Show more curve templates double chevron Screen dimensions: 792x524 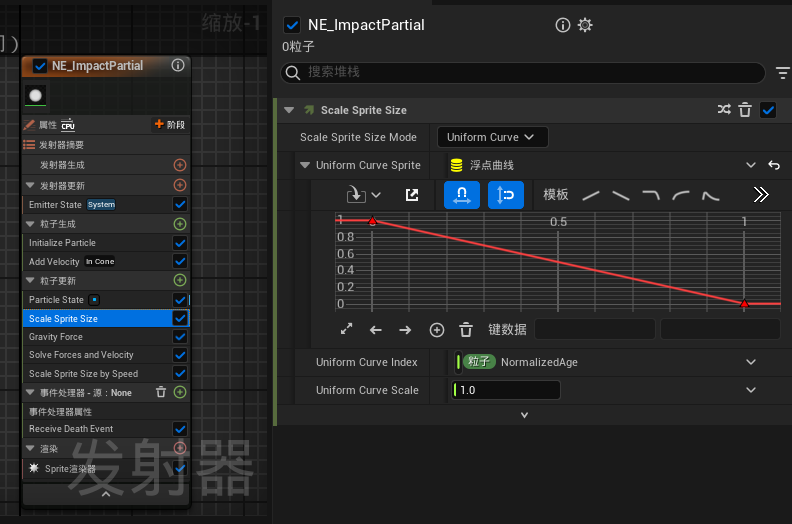click(x=761, y=195)
